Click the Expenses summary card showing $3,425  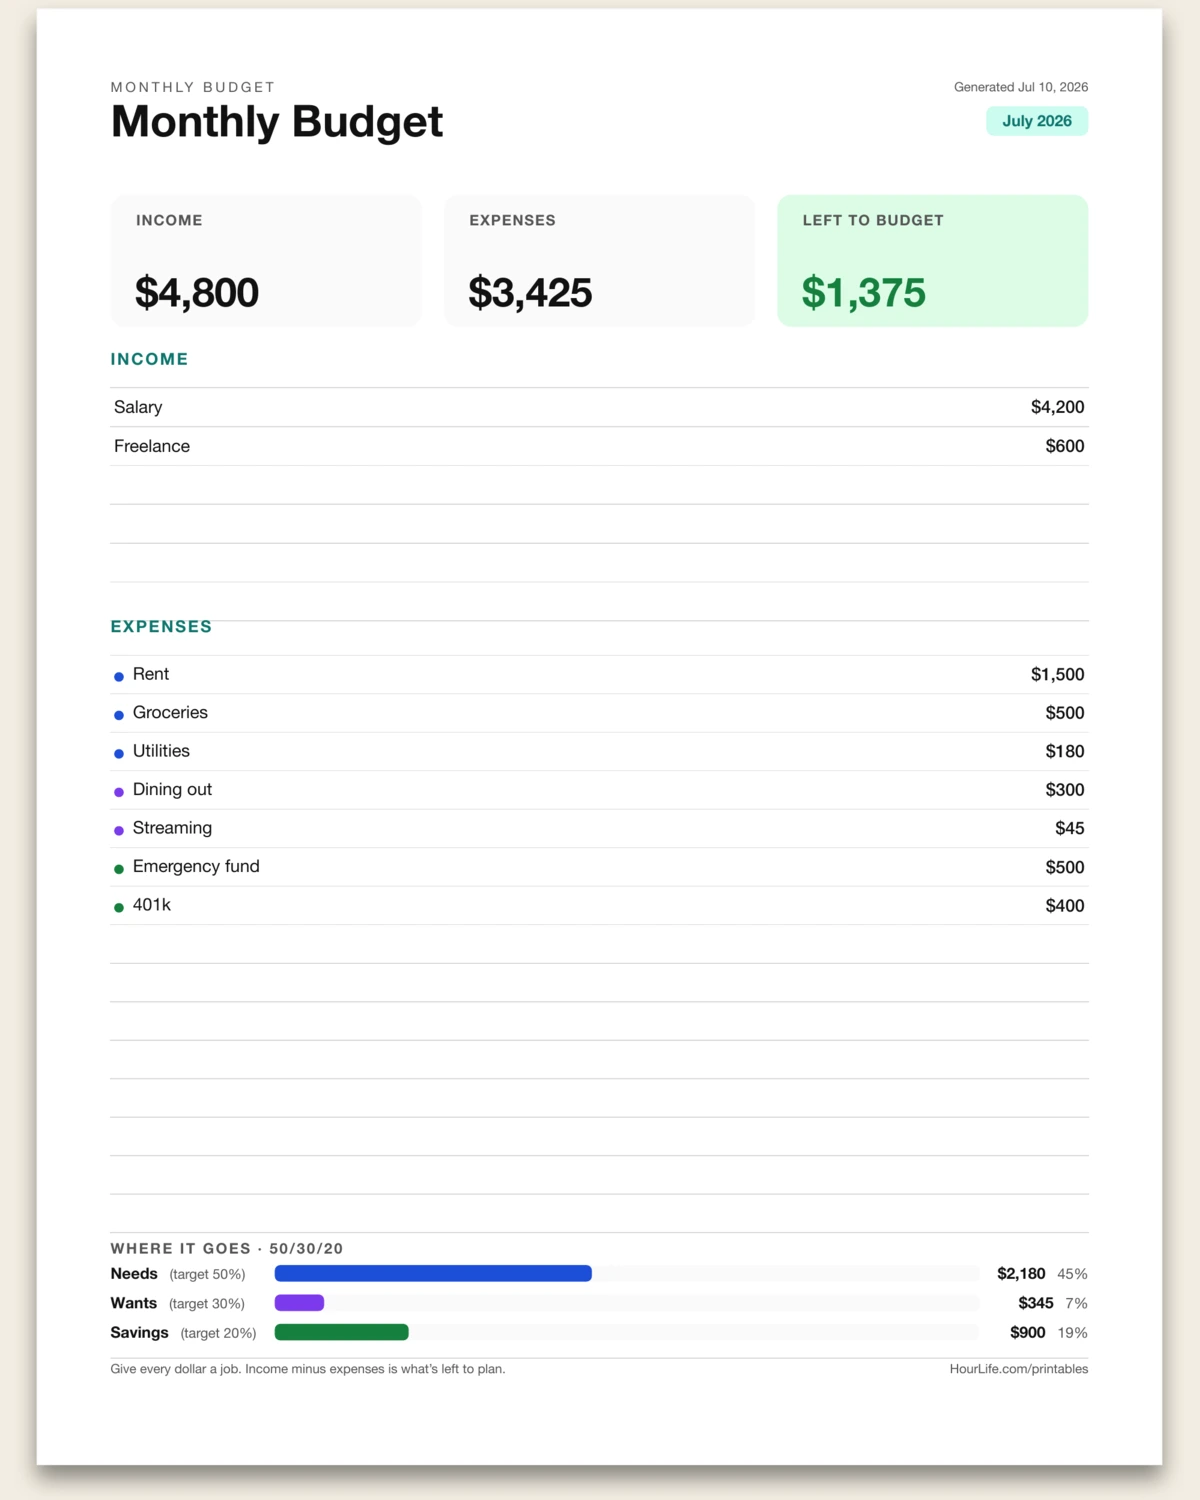599,260
